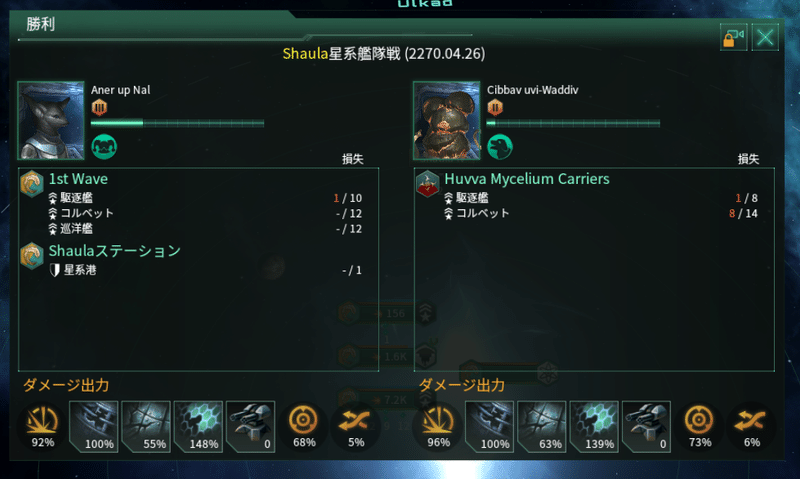The image size is (800, 479).
Task: Click left shield damage icon showing 148%
Action: pyautogui.click(x=198, y=427)
